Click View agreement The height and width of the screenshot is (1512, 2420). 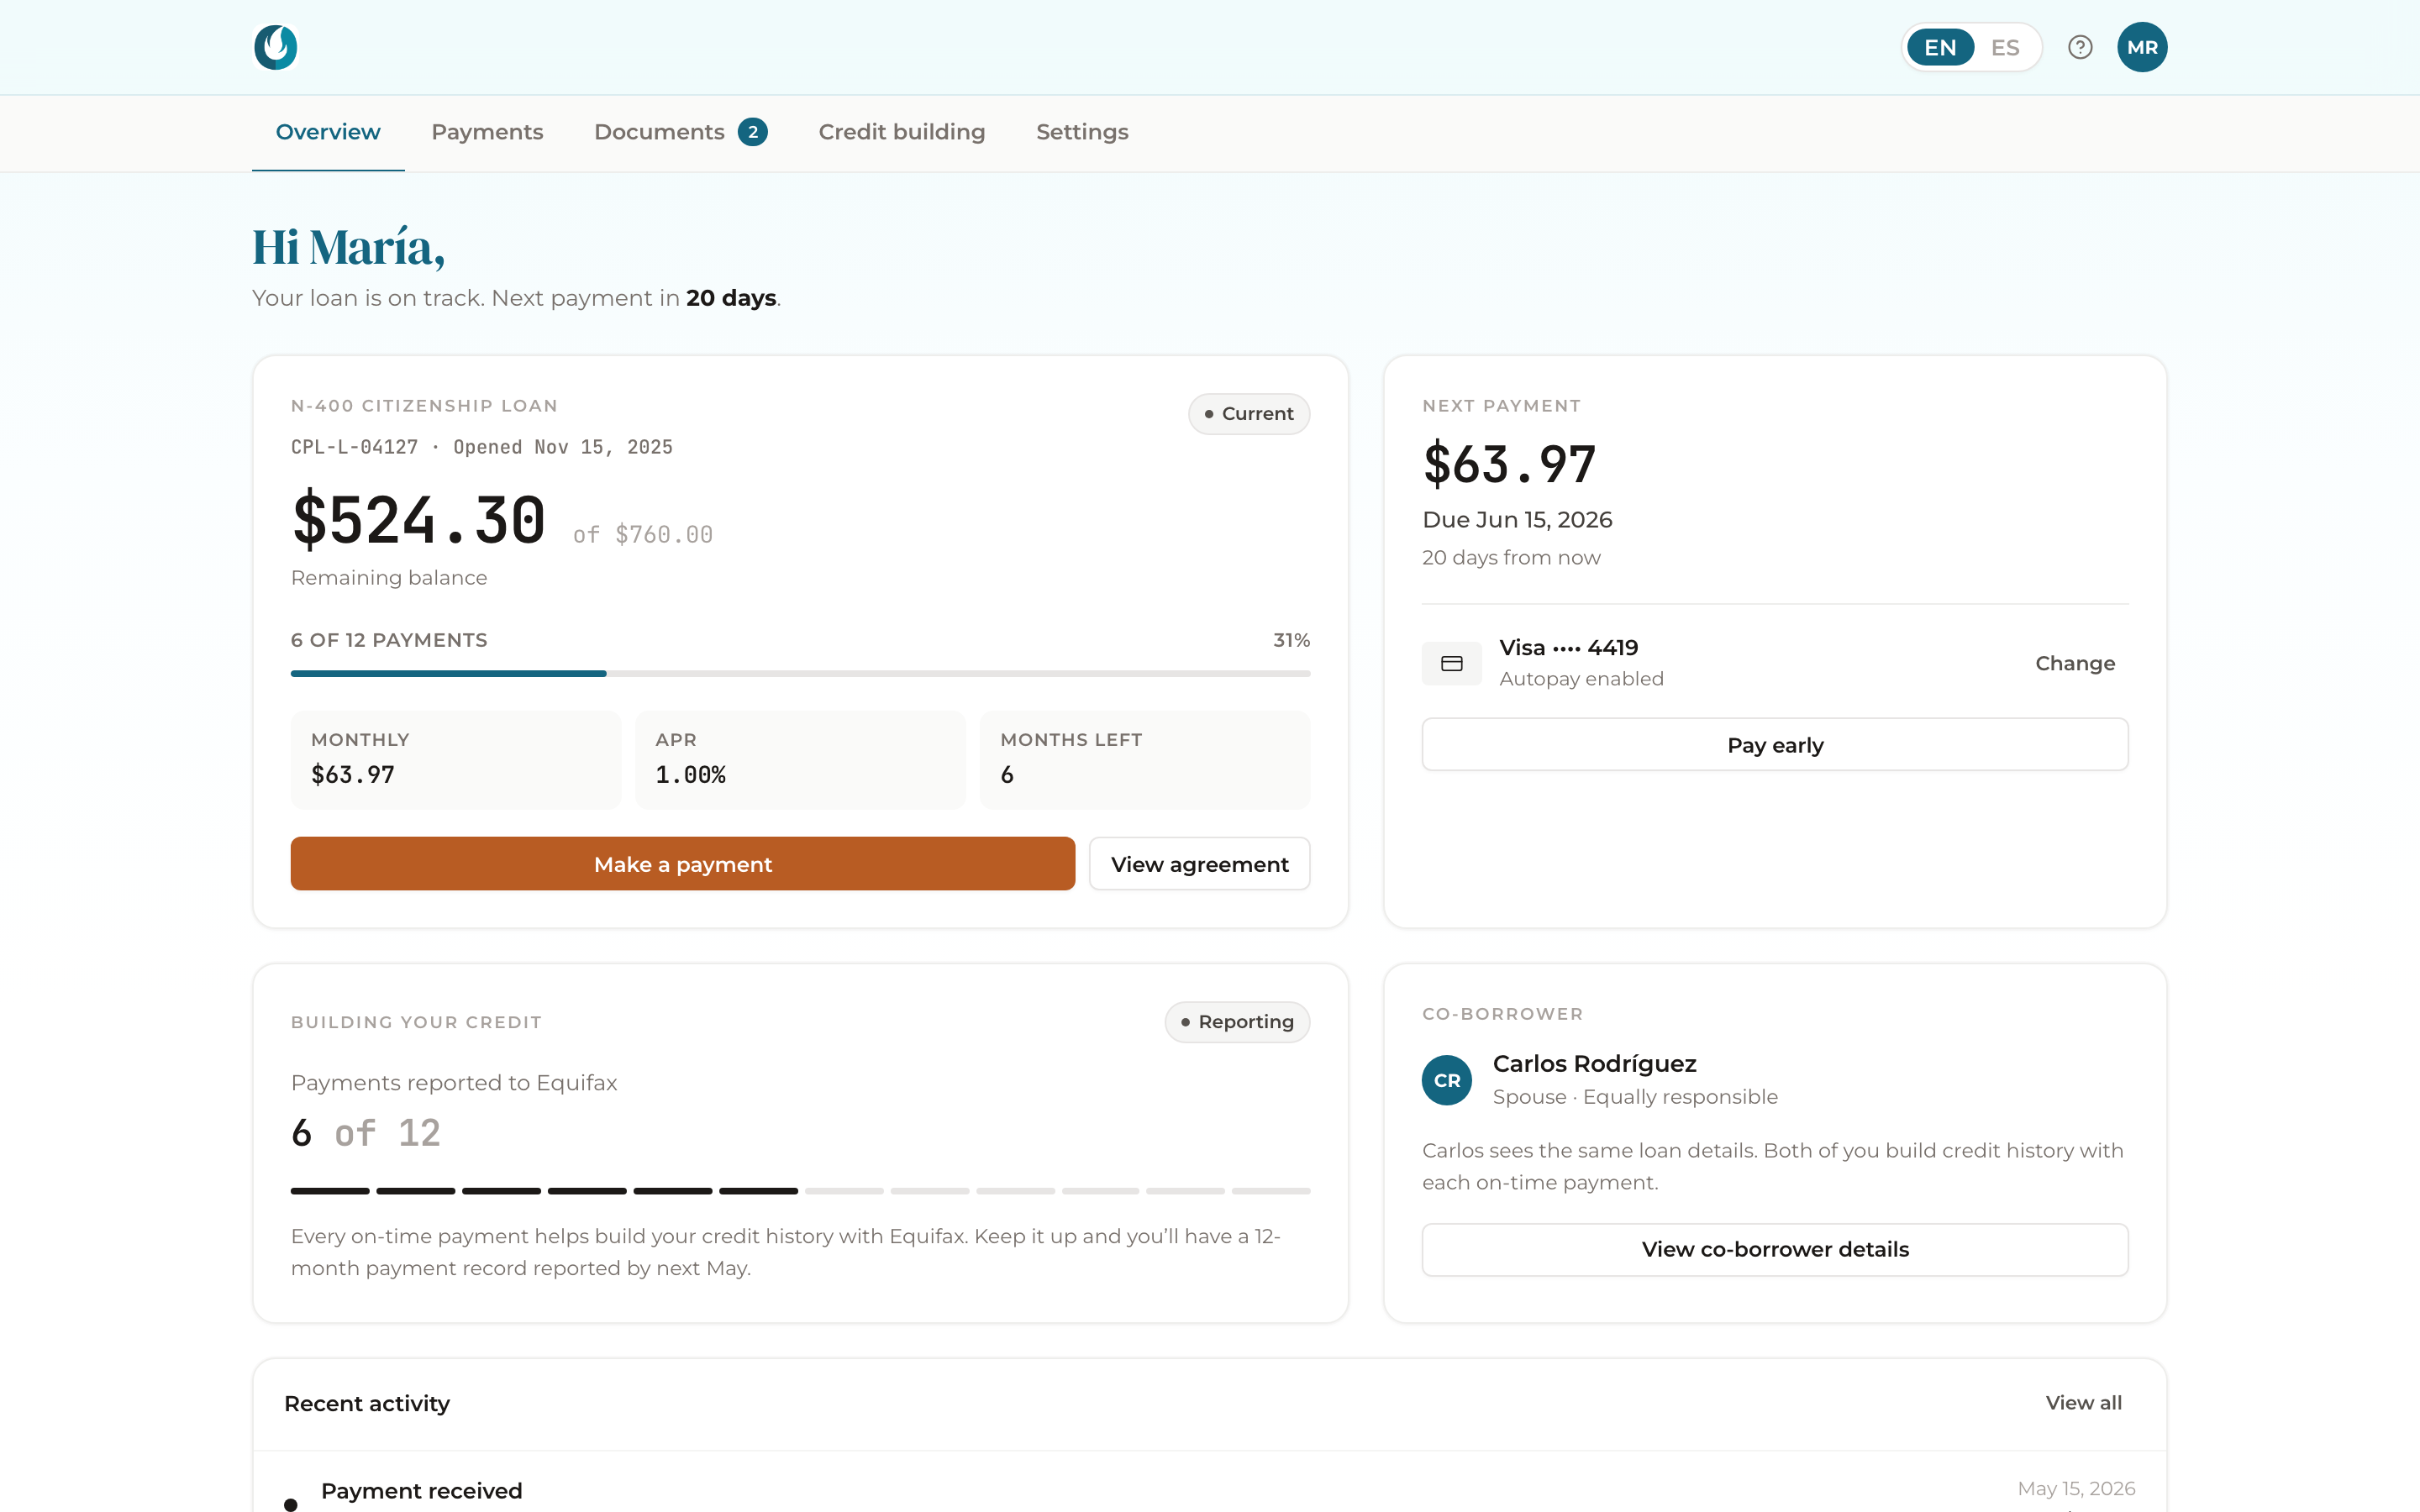[x=1200, y=864]
